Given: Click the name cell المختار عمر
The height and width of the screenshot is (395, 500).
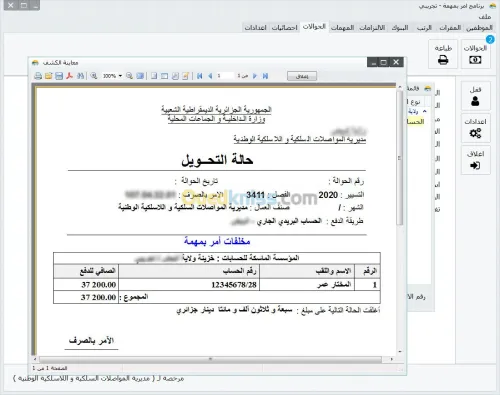Looking at the screenshot, I should coord(307,285).
